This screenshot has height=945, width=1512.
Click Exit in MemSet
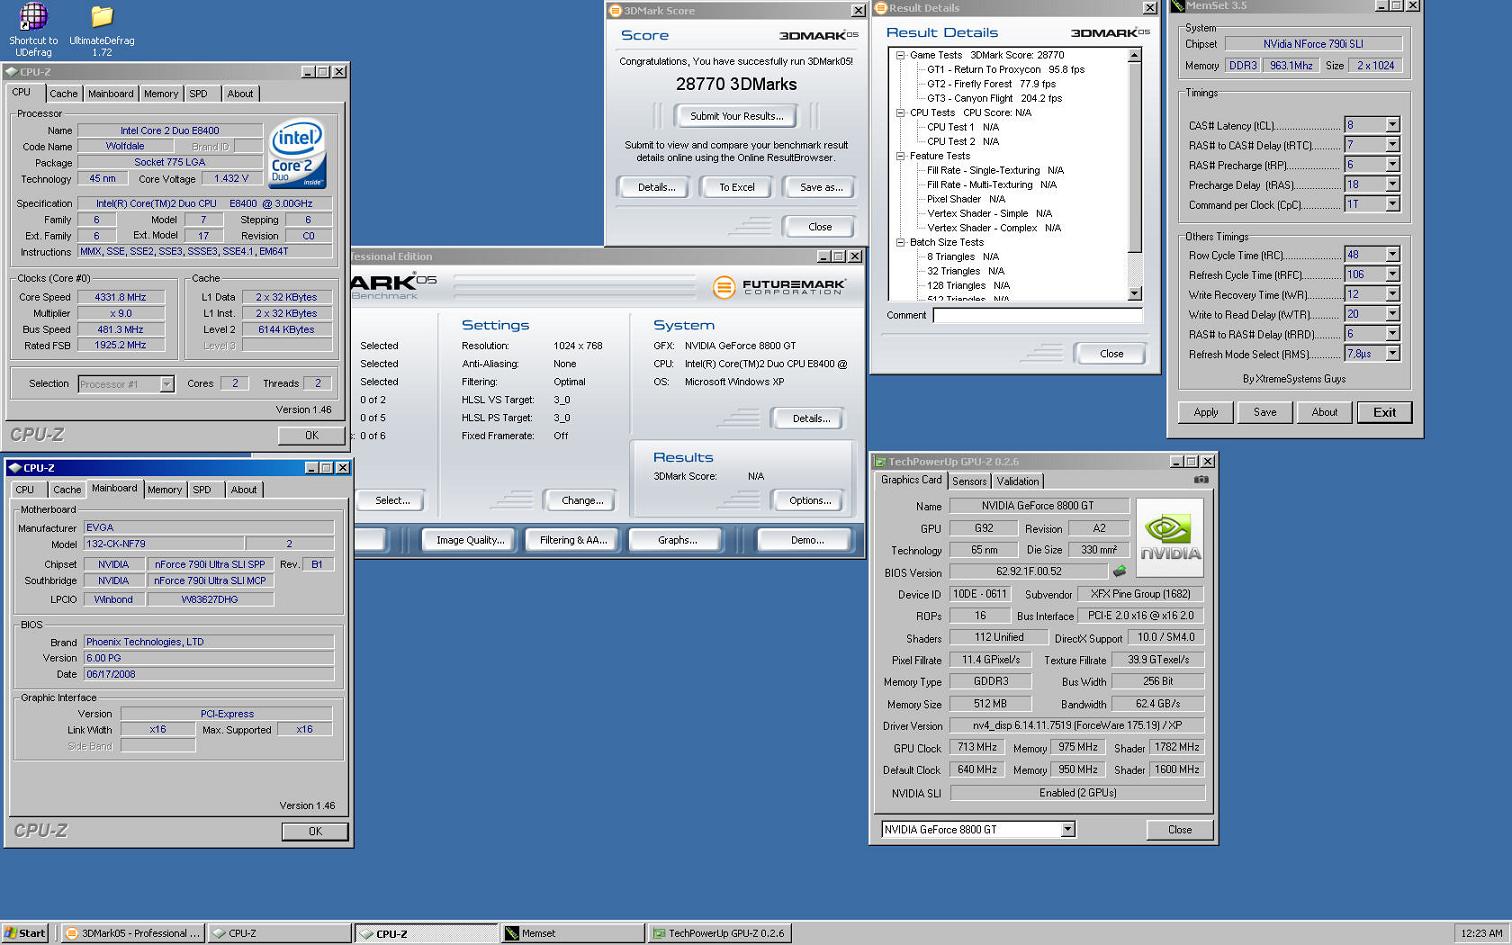pos(1384,412)
